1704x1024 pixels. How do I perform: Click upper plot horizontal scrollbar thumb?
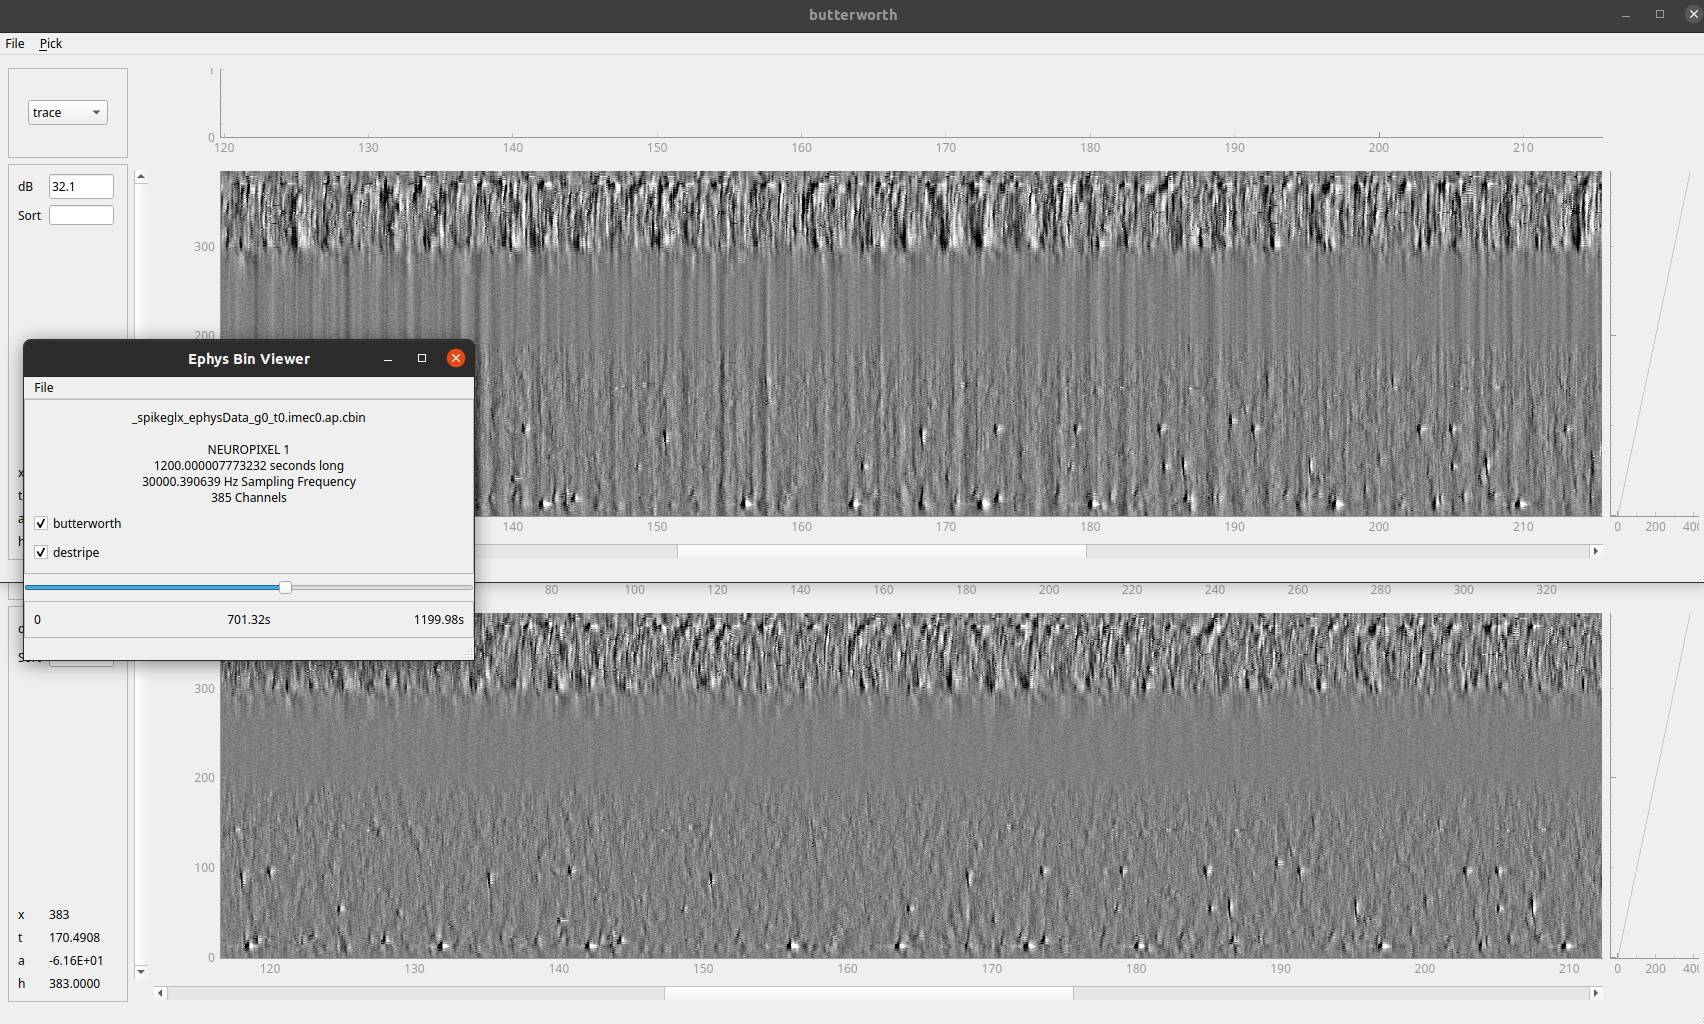click(x=881, y=551)
